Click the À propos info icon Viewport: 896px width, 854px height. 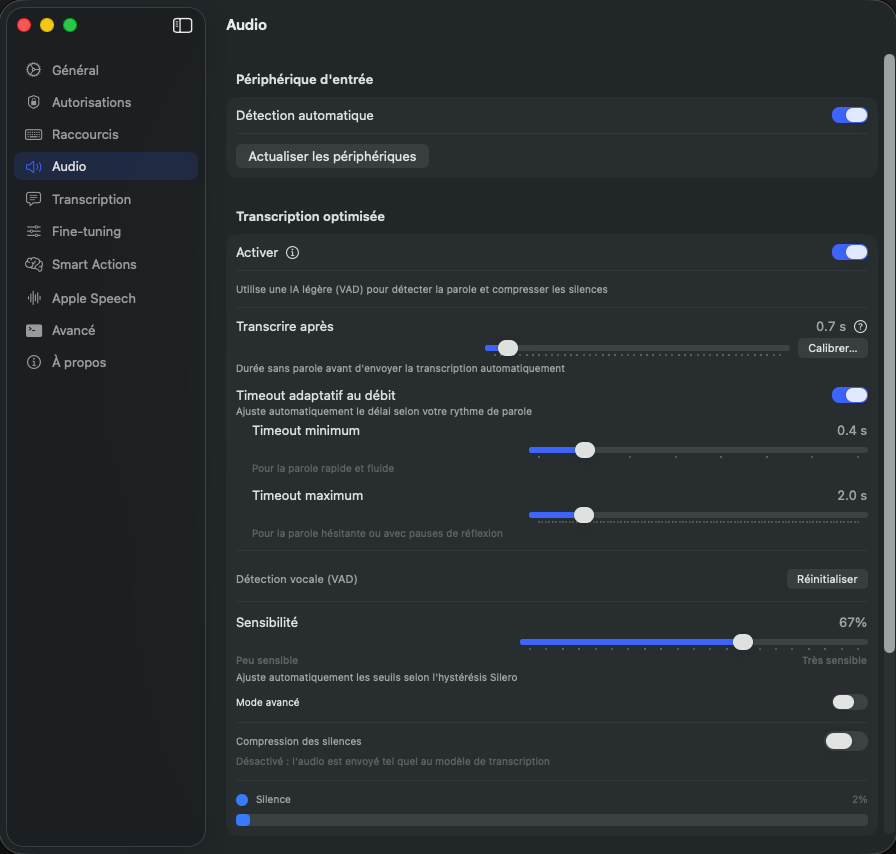pyautogui.click(x=34, y=362)
